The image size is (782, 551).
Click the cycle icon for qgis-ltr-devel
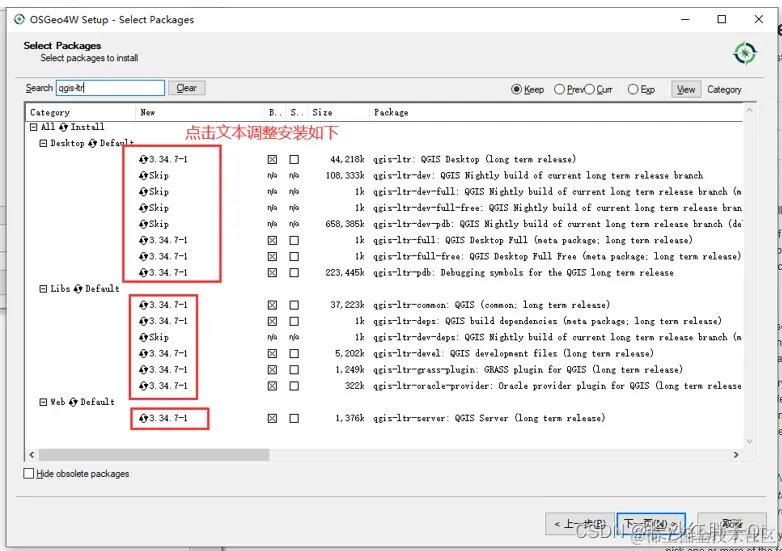pyautogui.click(x=143, y=354)
